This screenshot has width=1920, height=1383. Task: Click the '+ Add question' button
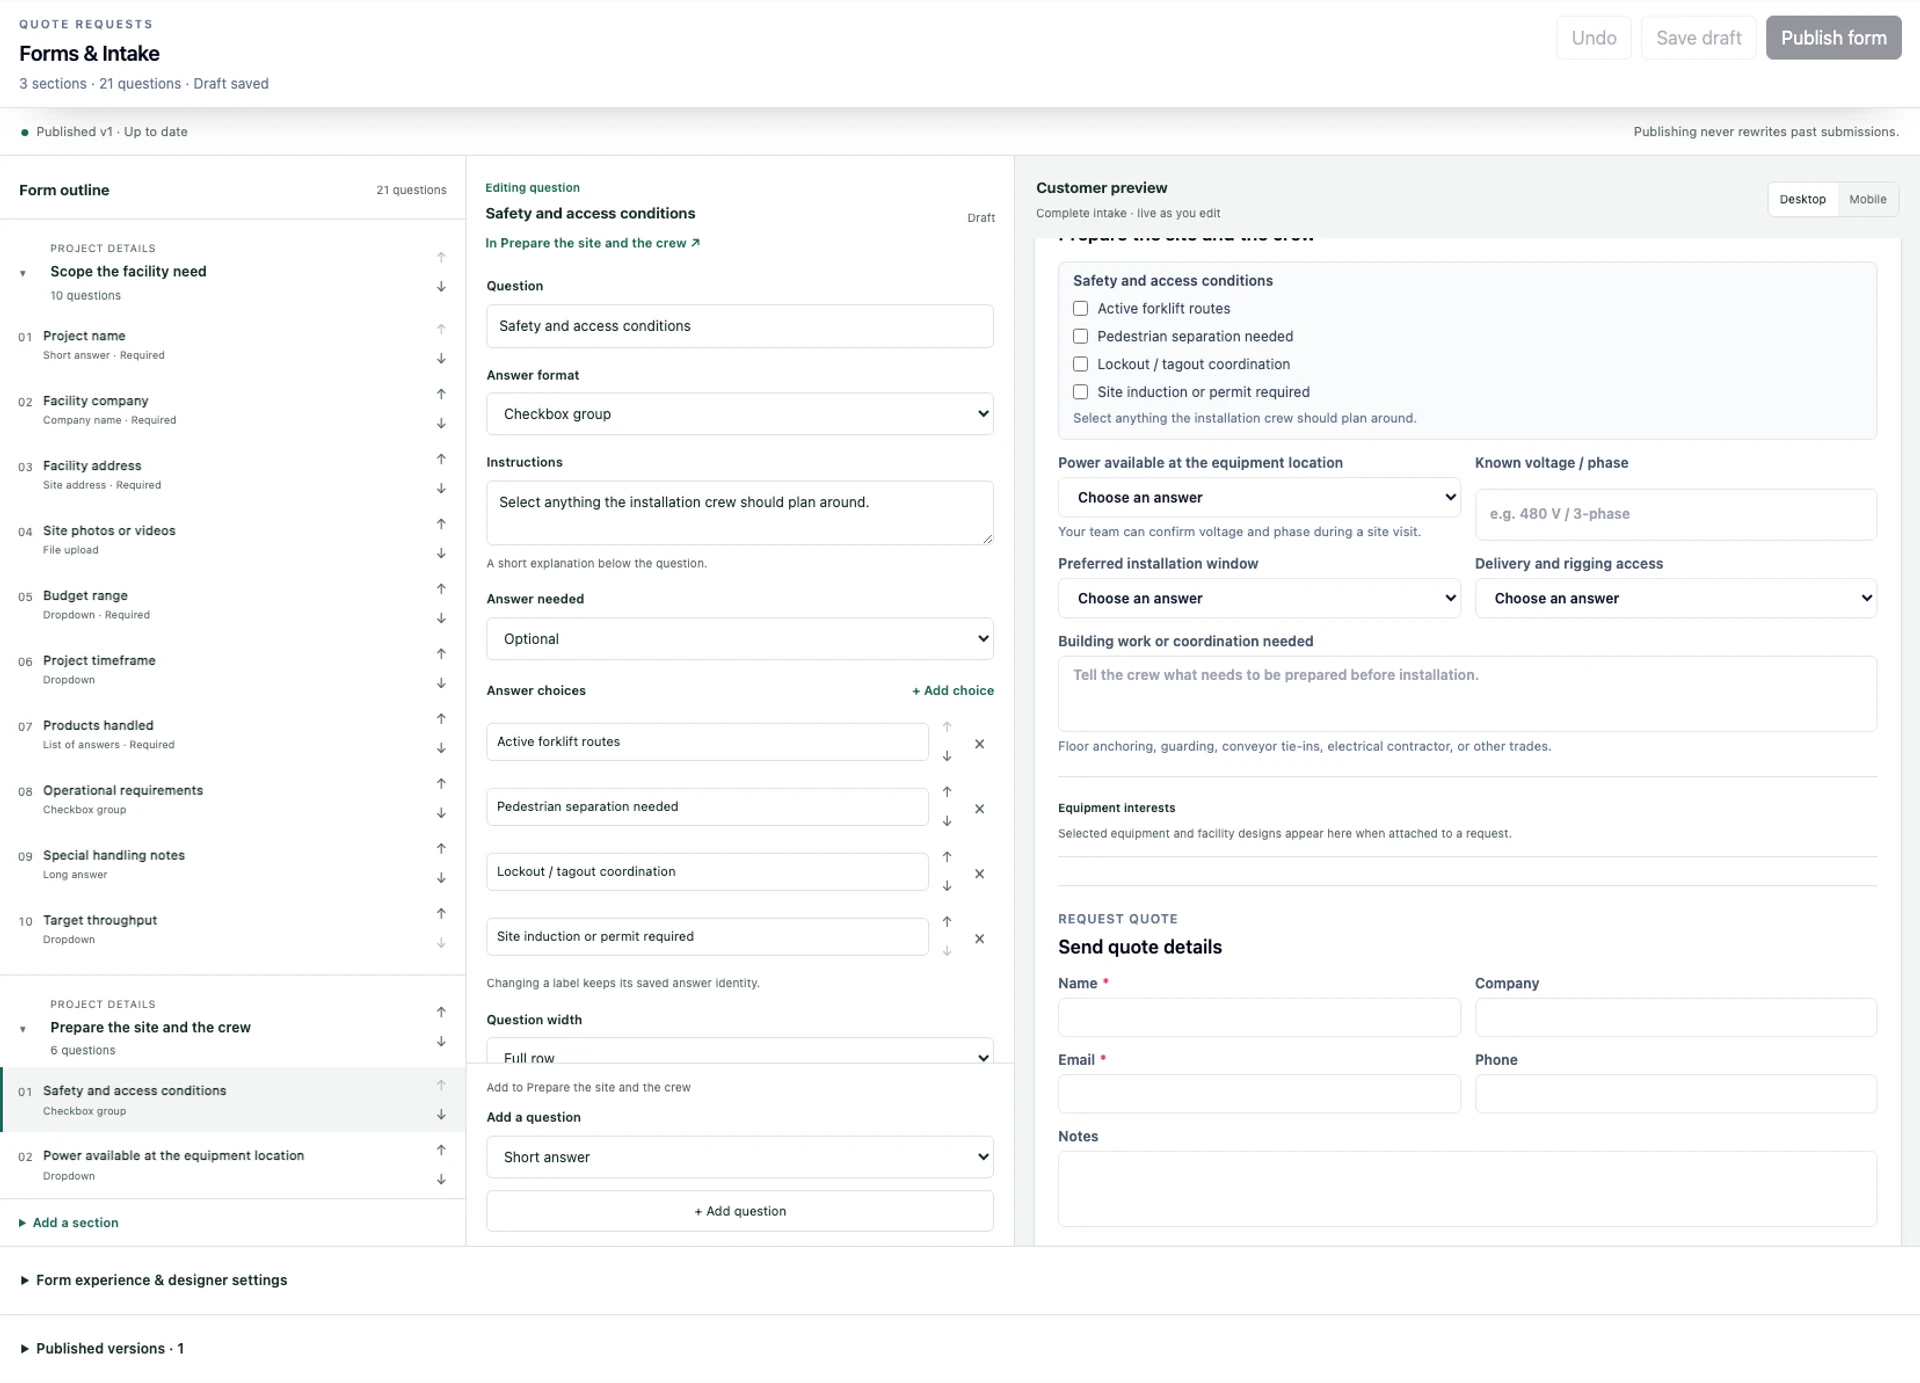coord(740,1211)
